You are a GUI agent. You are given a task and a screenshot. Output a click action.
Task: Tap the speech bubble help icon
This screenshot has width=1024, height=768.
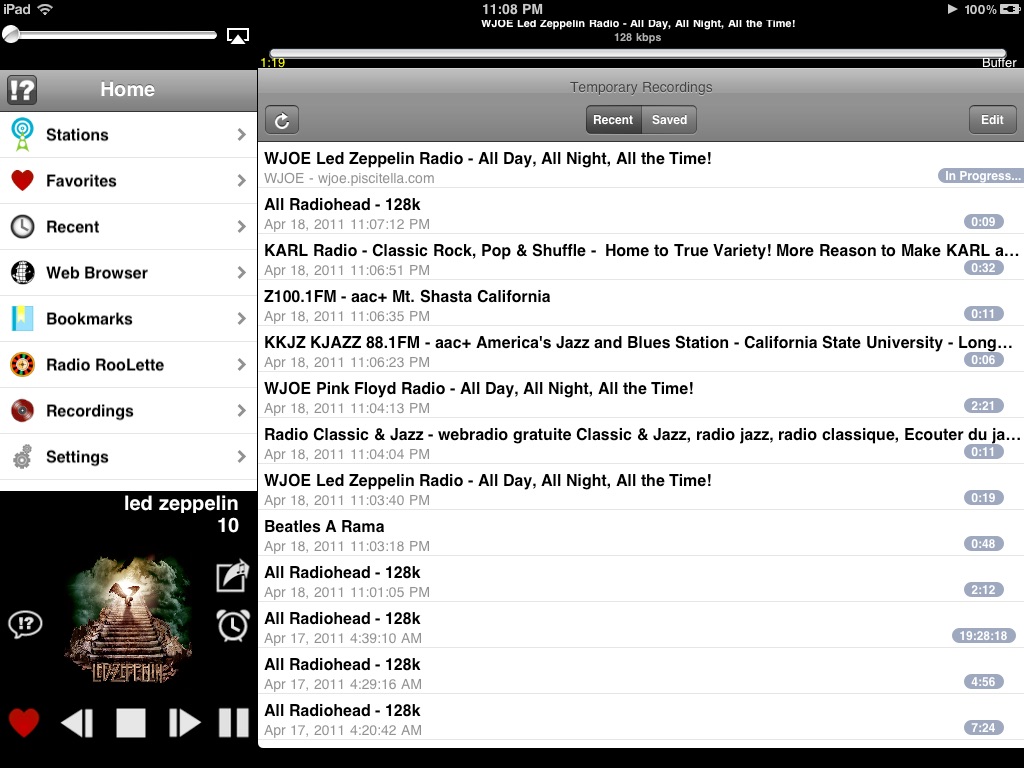coord(25,624)
